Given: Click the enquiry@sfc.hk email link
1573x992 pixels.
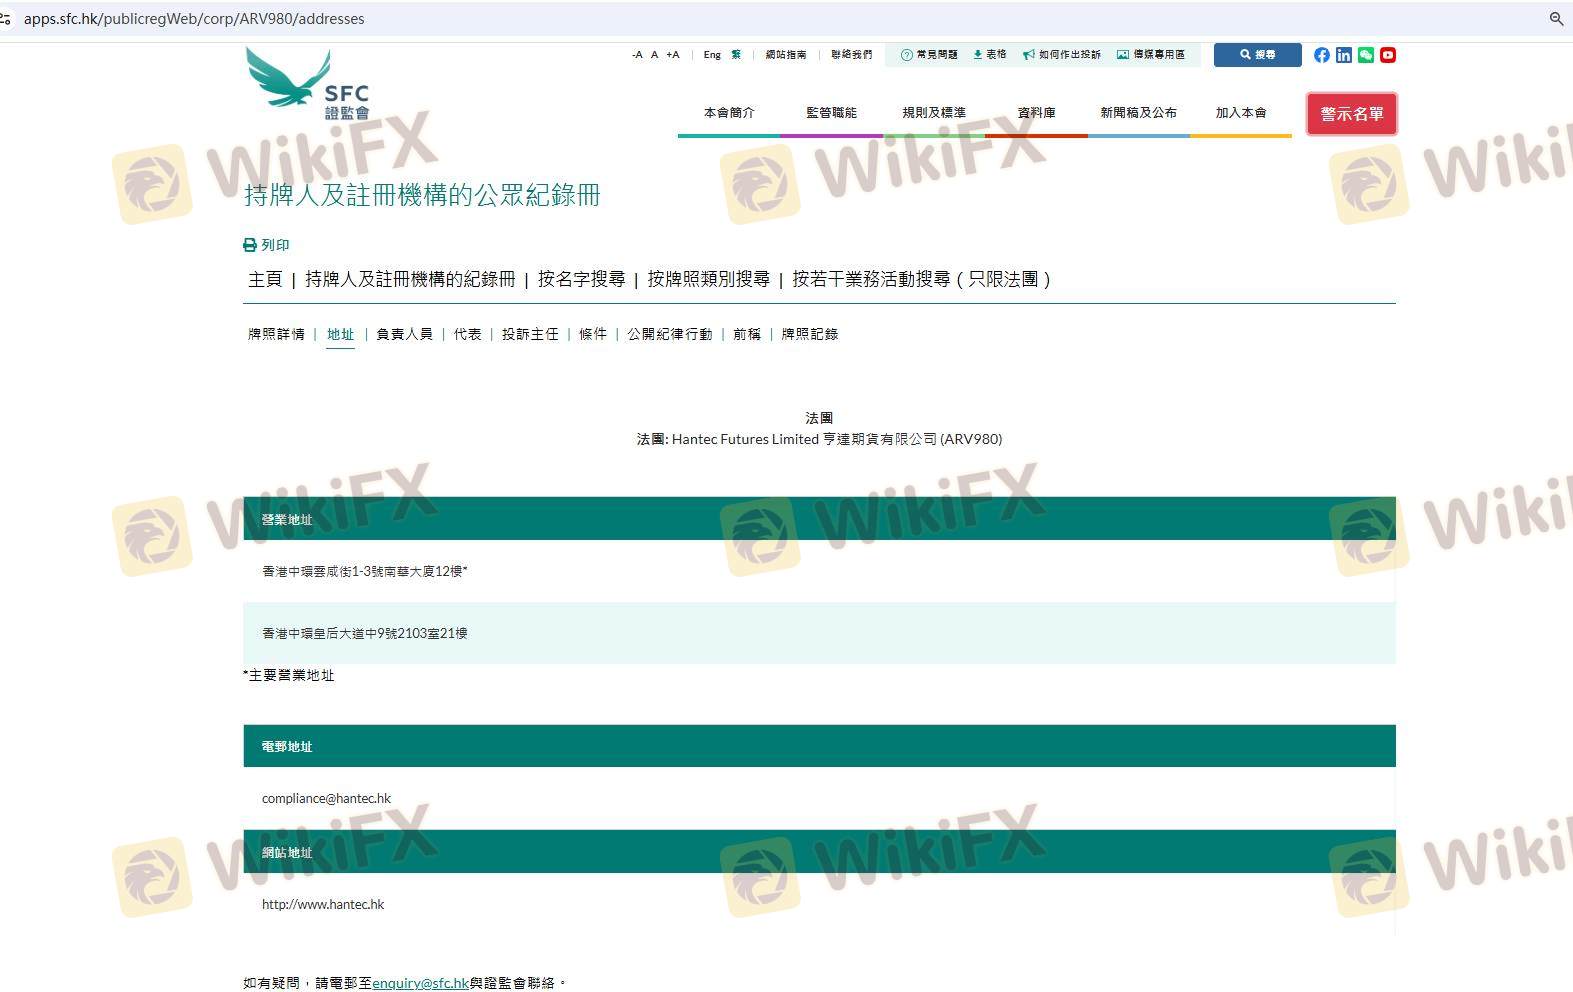Looking at the screenshot, I should coord(420,983).
